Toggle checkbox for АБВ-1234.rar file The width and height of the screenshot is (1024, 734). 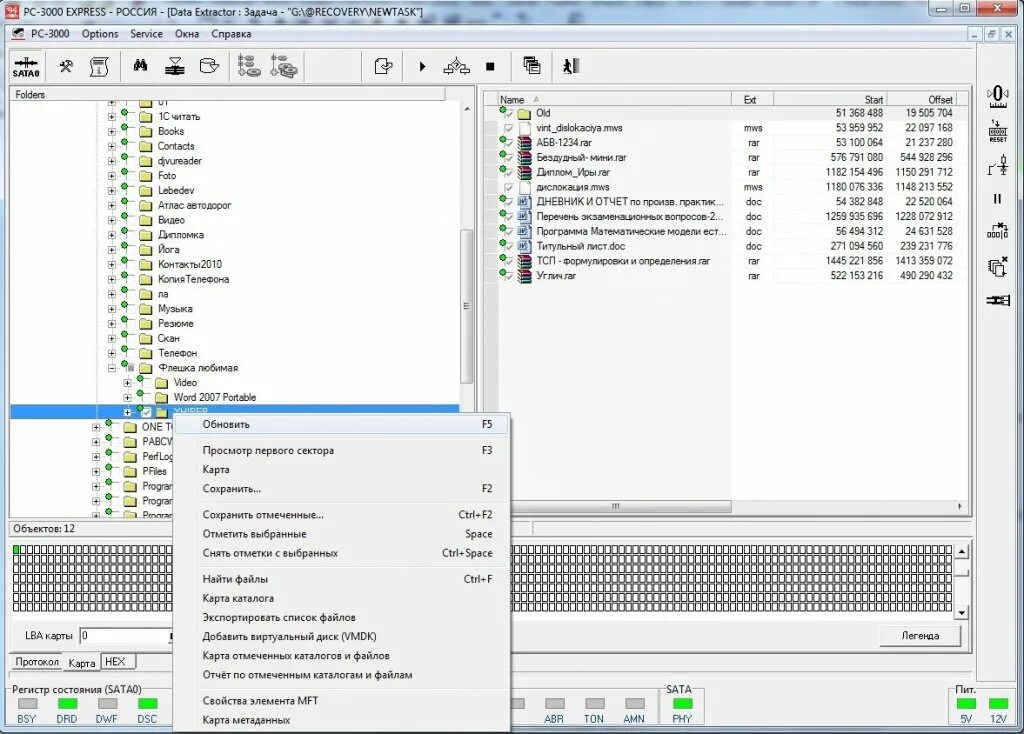[x=509, y=144]
